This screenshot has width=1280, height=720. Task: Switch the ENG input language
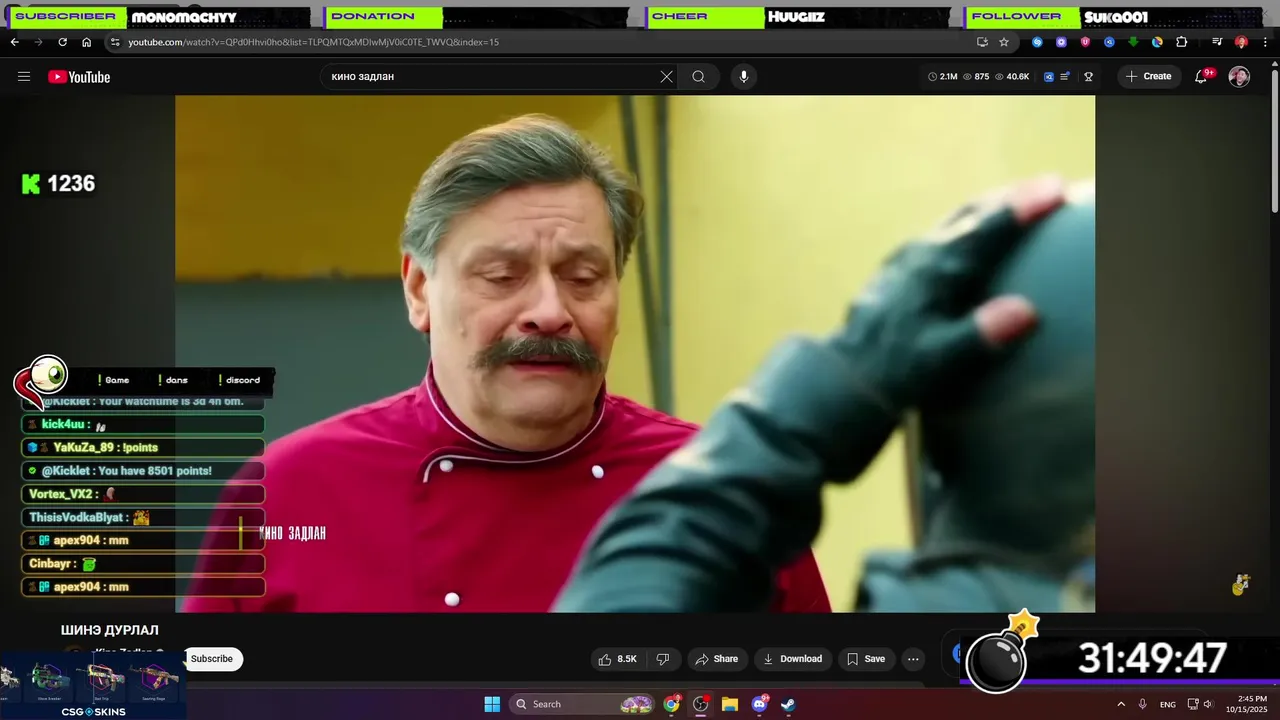point(1167,704)
